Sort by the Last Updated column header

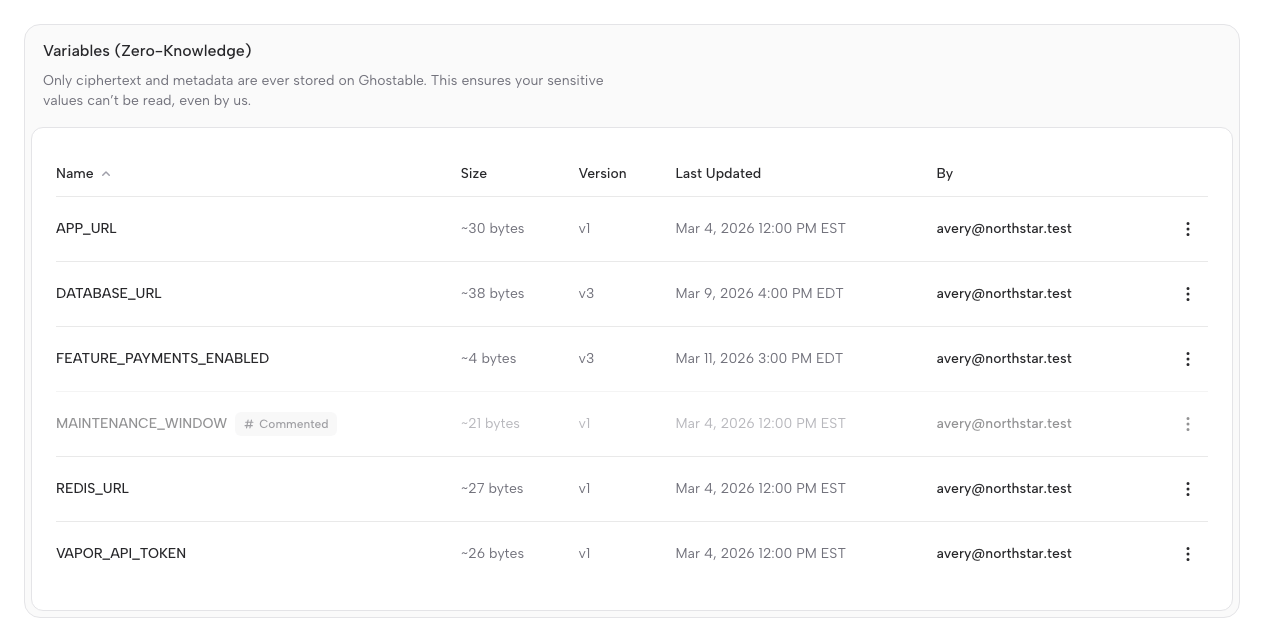click(718, 173)
